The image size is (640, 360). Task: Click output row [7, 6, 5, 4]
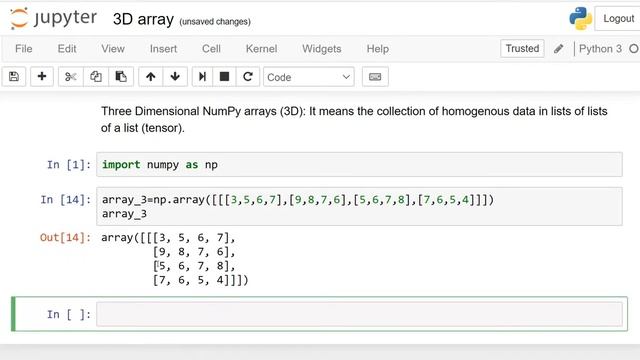(200, 280)
